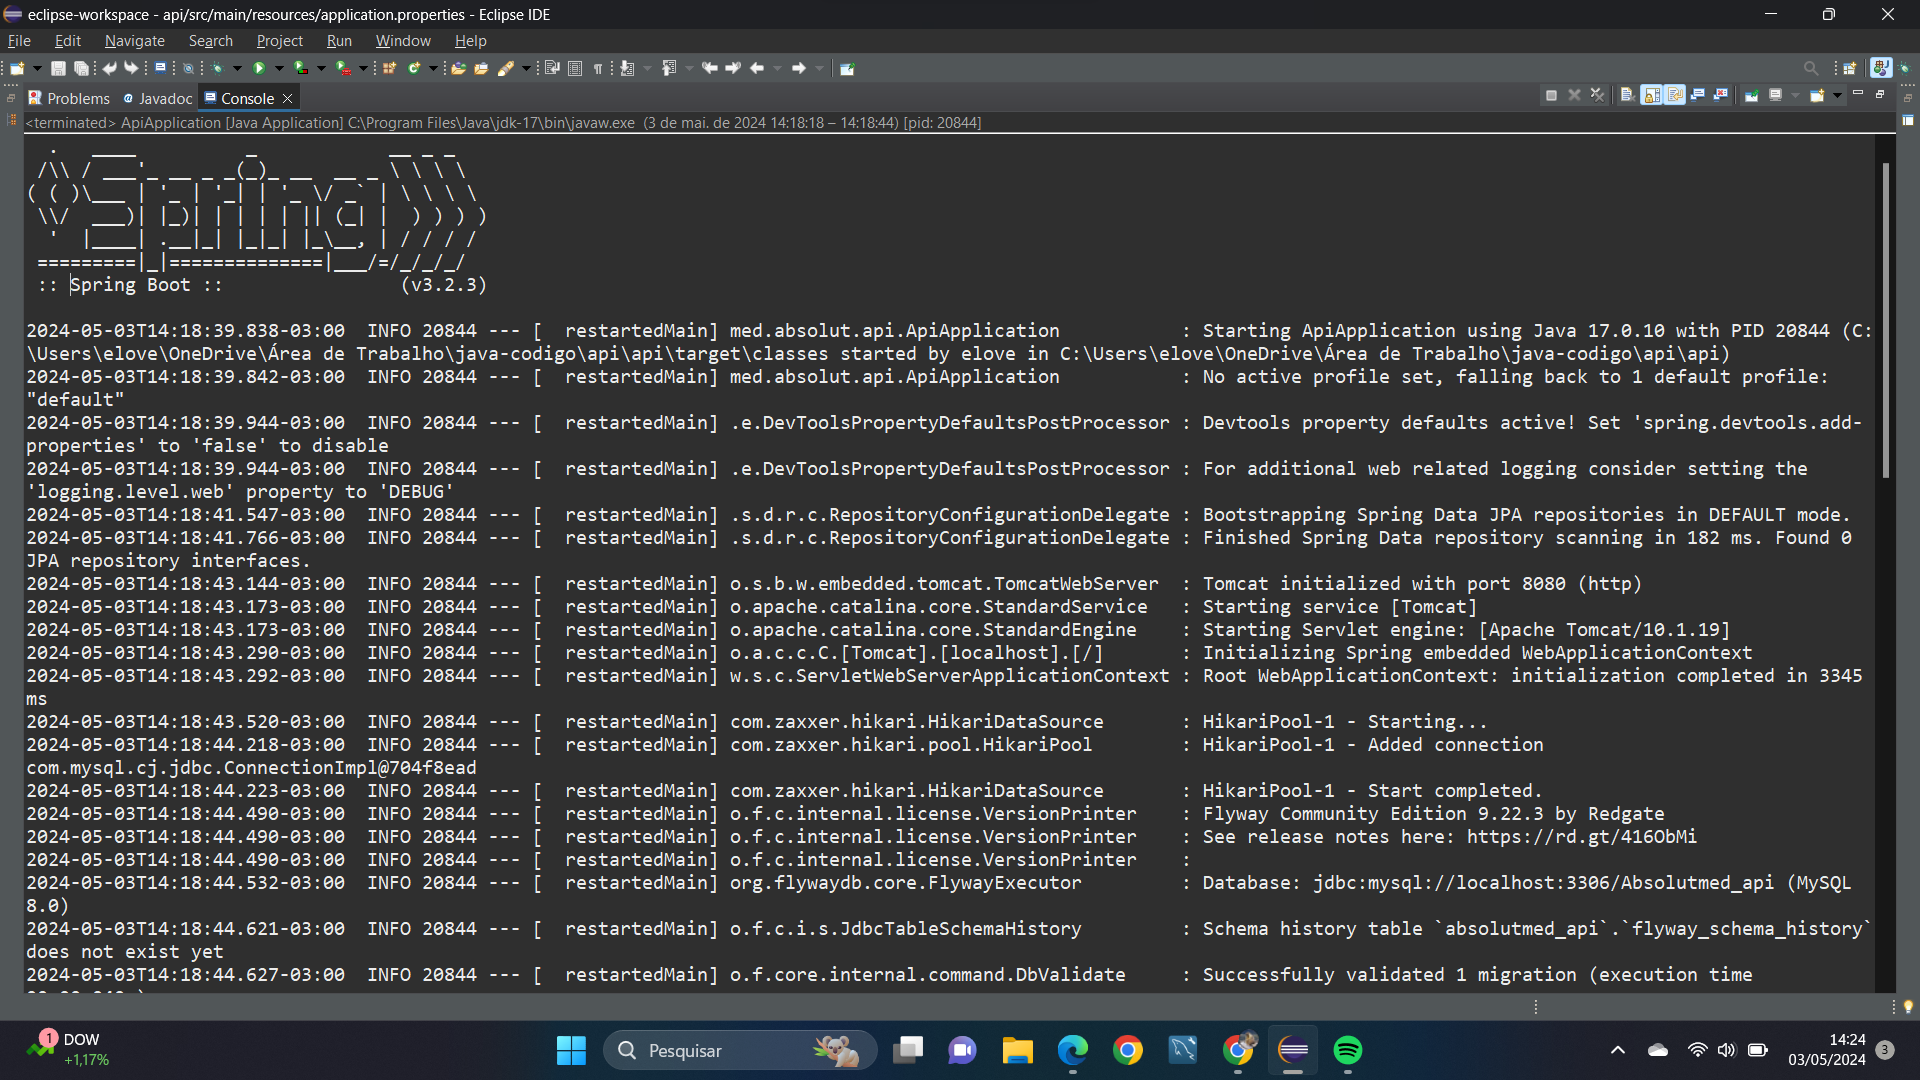Image resolution: width=1920 pixels, height=1080 pixels.
Task: Open the Project menu
Action: [279, 40]
